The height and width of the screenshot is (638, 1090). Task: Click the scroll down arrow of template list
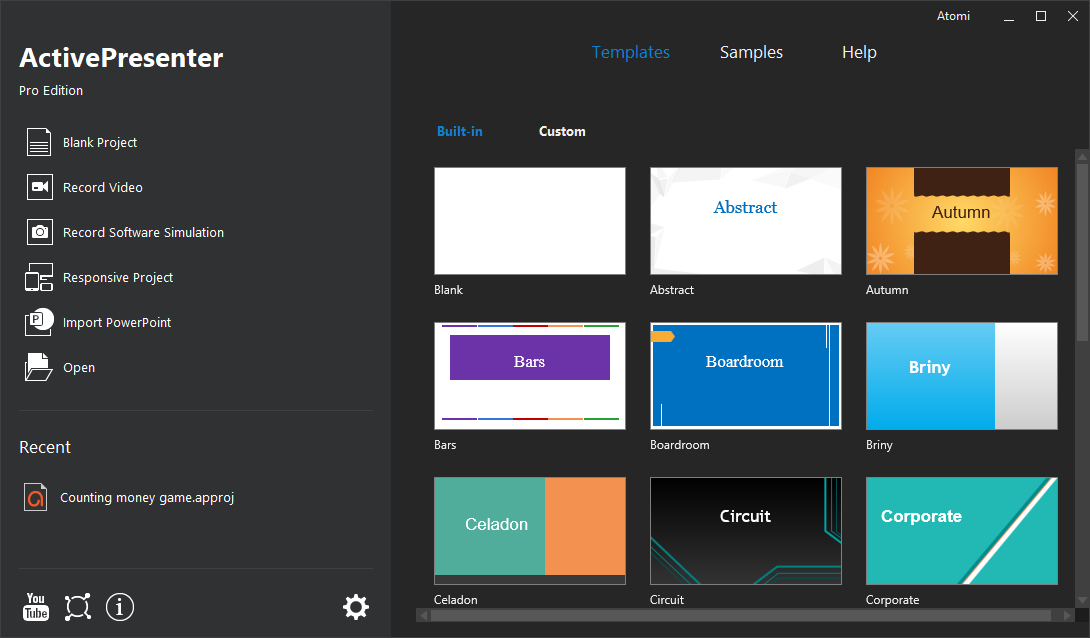tap(1082, 600)
